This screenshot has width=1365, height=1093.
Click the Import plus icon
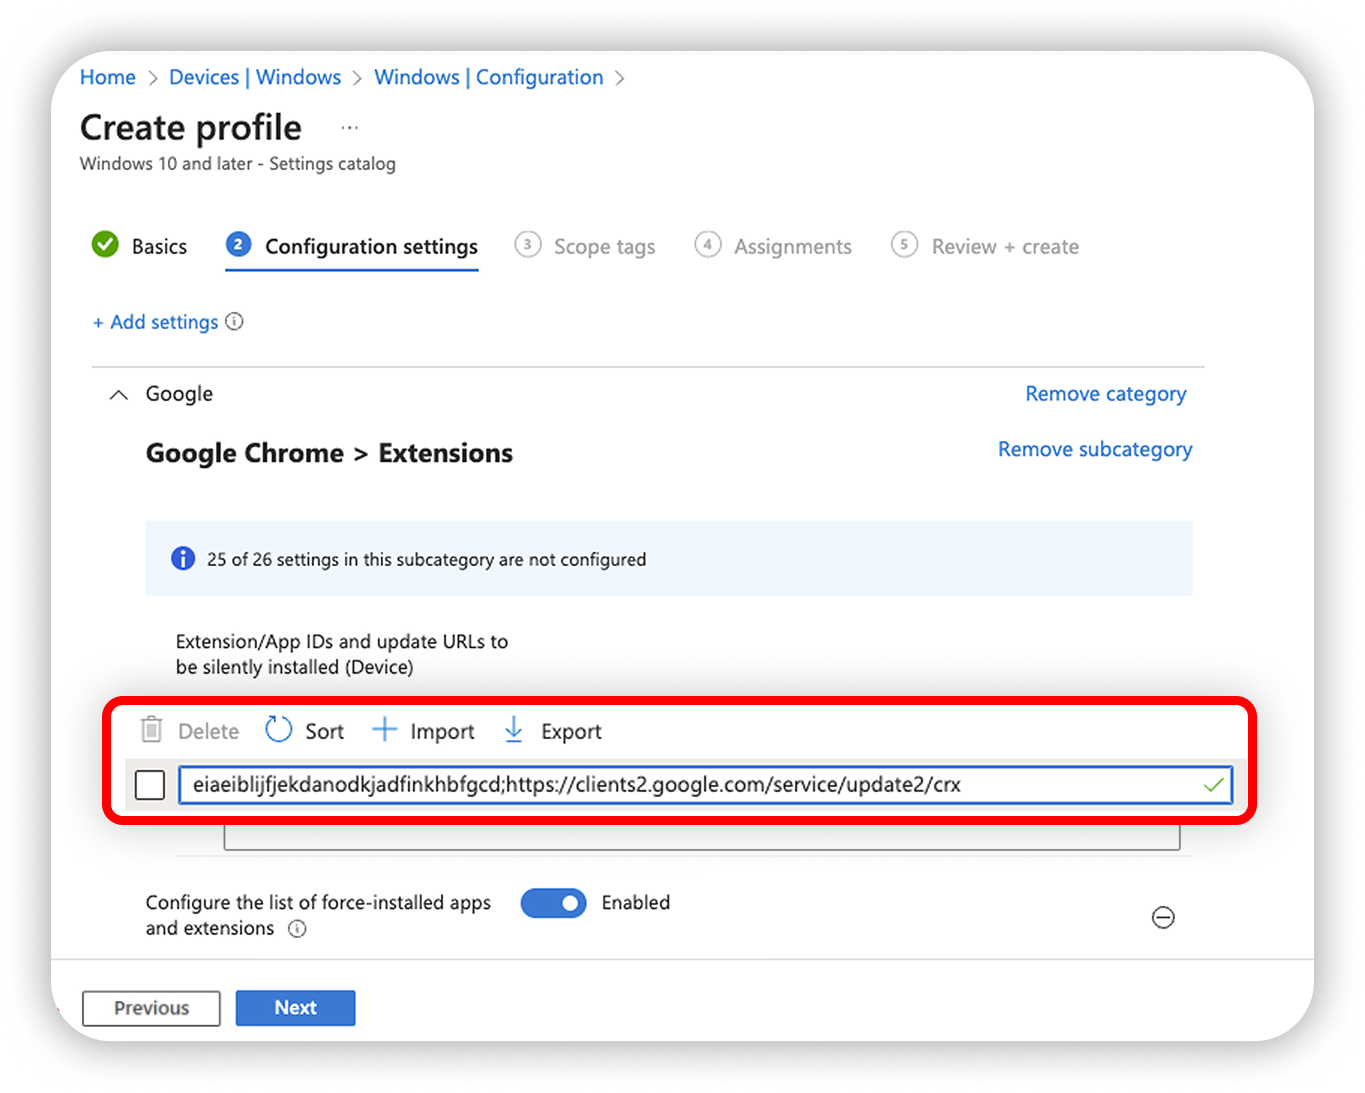click(x=384, y=730)
